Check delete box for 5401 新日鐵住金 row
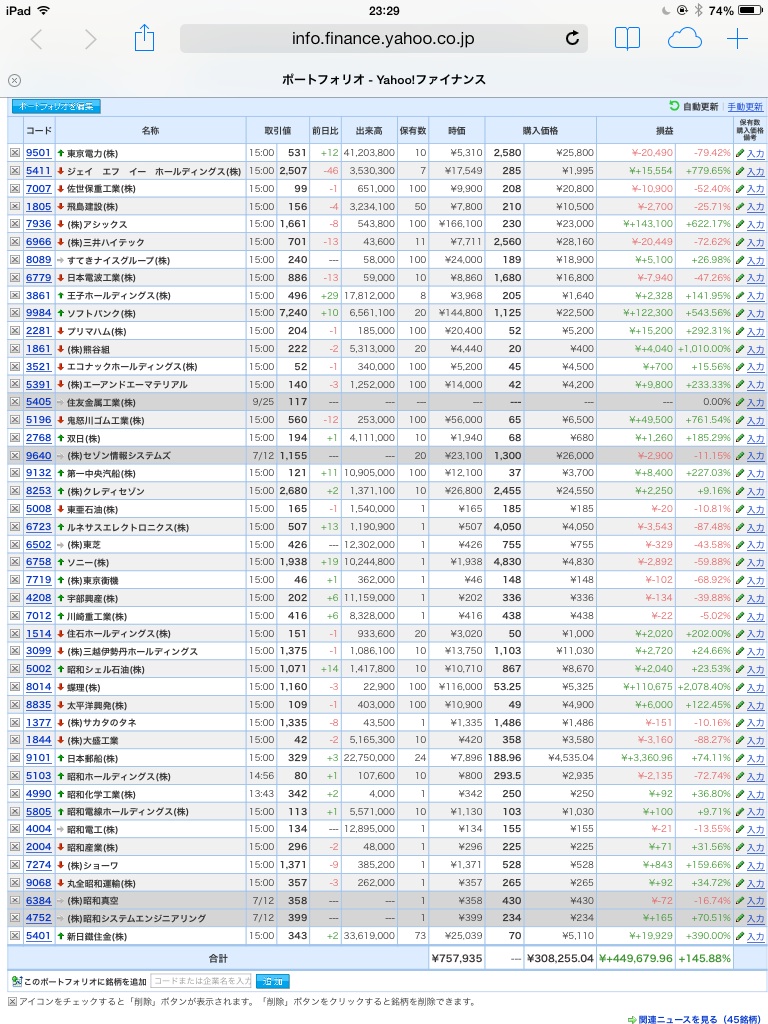This screenshot has height=1024, width=768. click(15, 936)
